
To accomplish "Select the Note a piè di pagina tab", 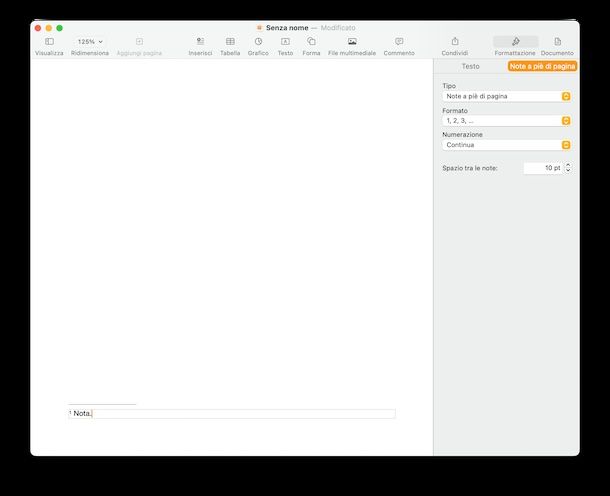I will [542, 67].
